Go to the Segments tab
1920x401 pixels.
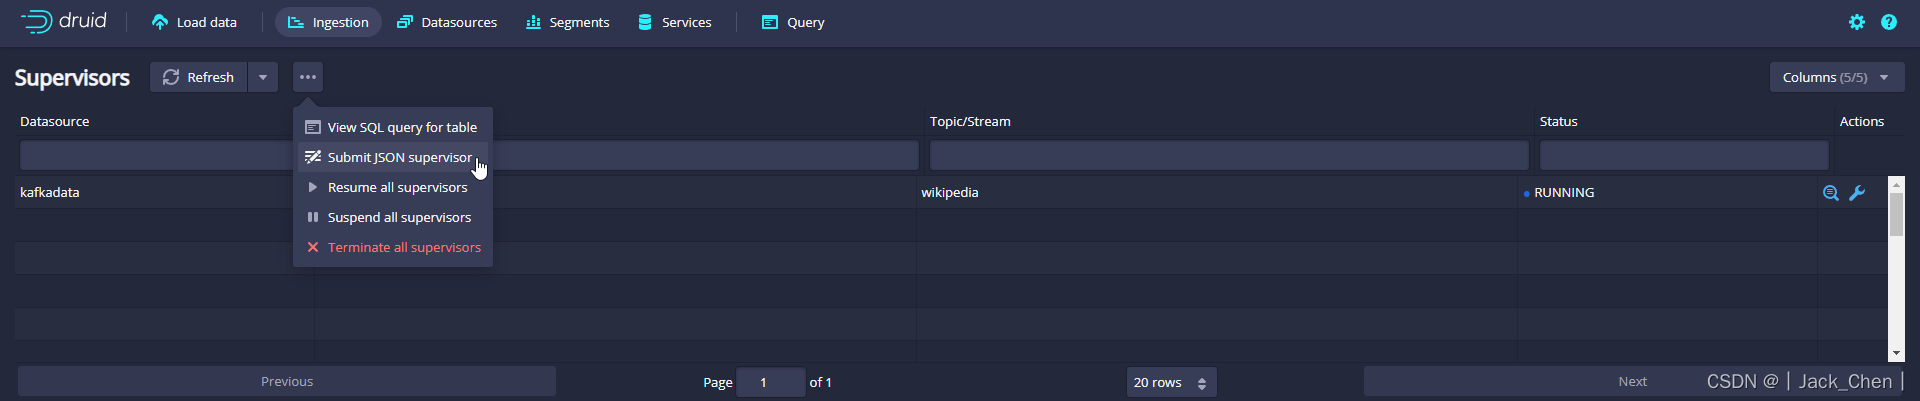coord(567,22)
